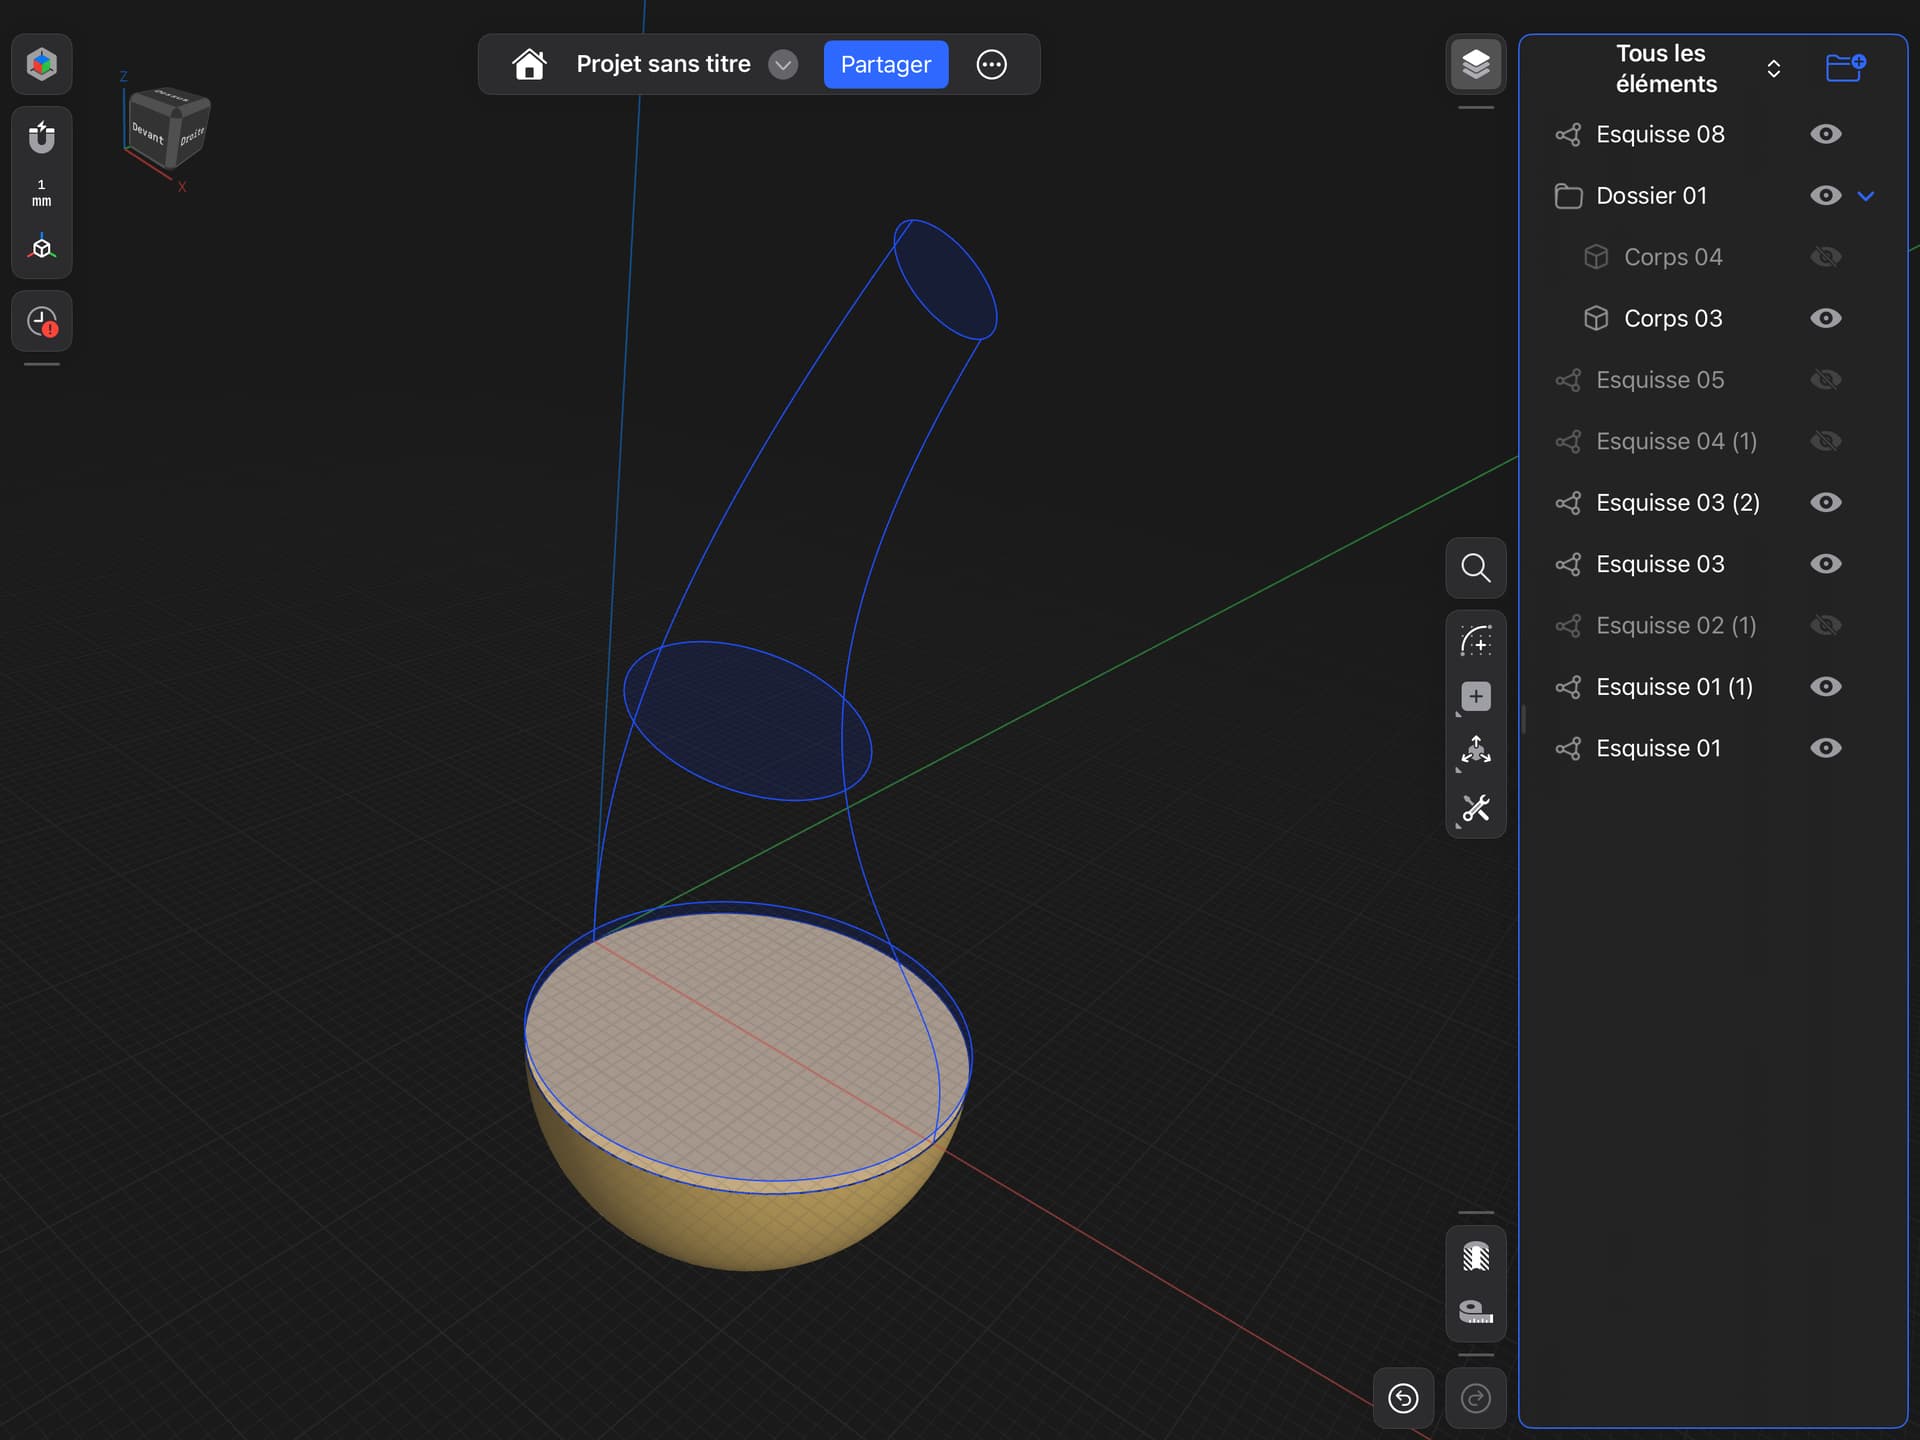Click the home icon in top bar
This screenshot has width=1920, height=1440.
coord(529,65)
